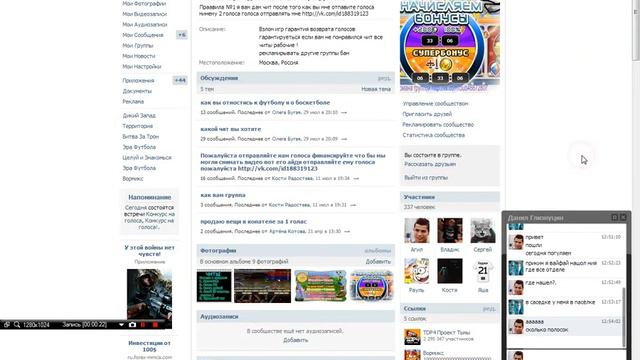Open first green-text photo thumbnail in album

coord(214,286)
